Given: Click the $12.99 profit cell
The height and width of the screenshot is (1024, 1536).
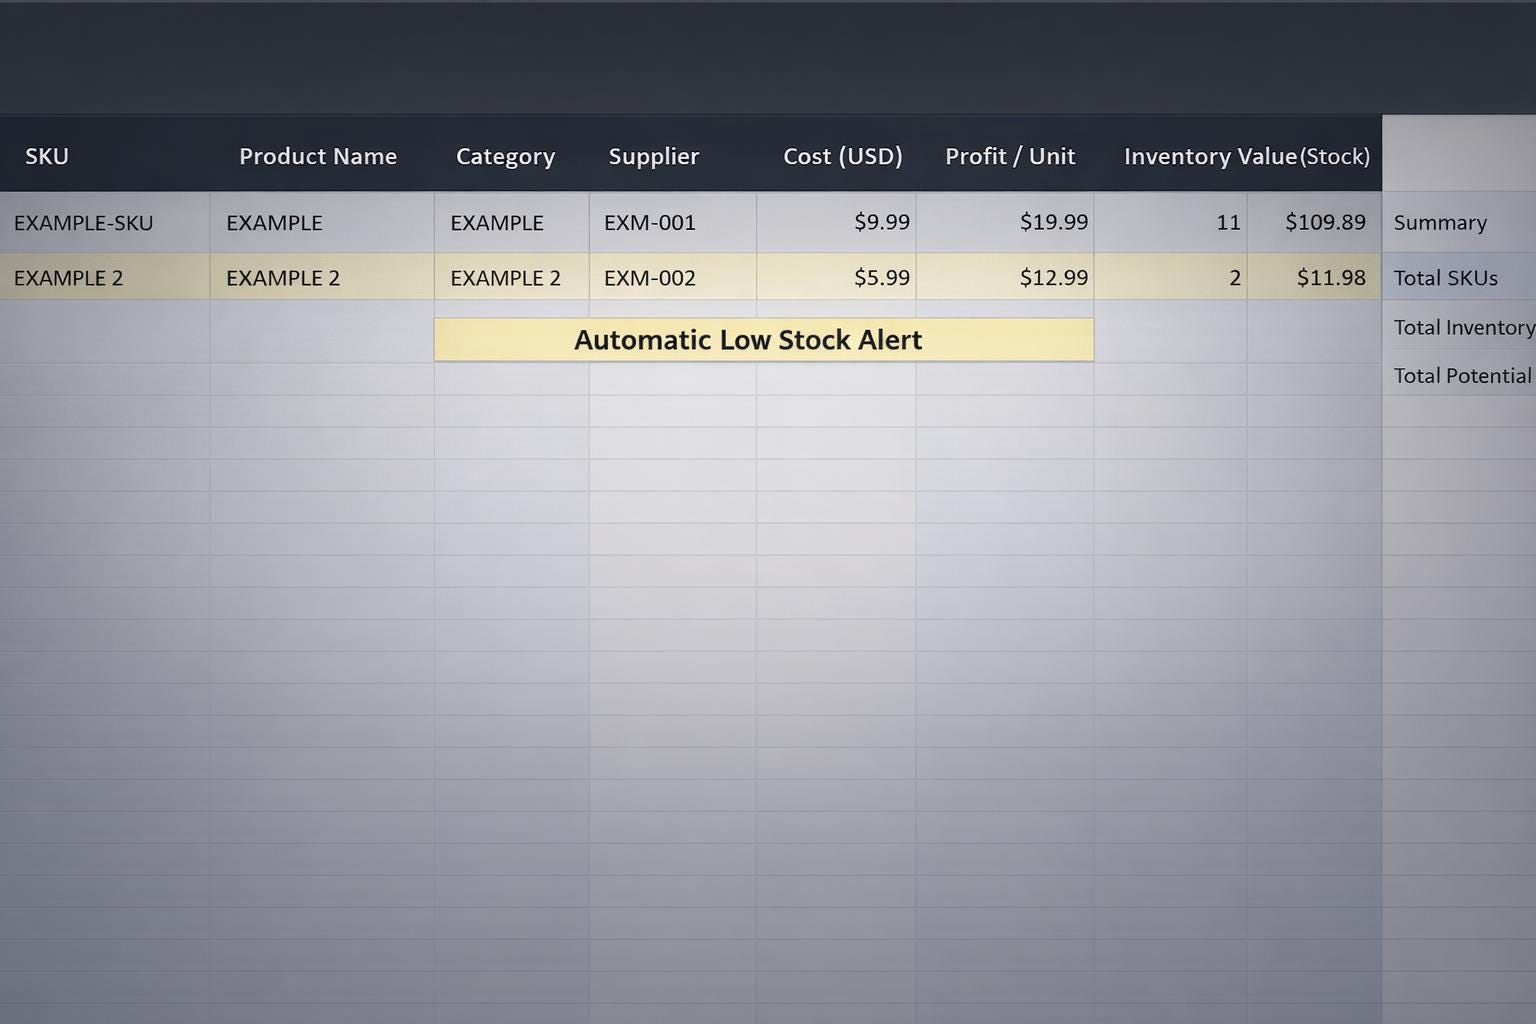Looking at the screenshot, I should point(1005,277).
